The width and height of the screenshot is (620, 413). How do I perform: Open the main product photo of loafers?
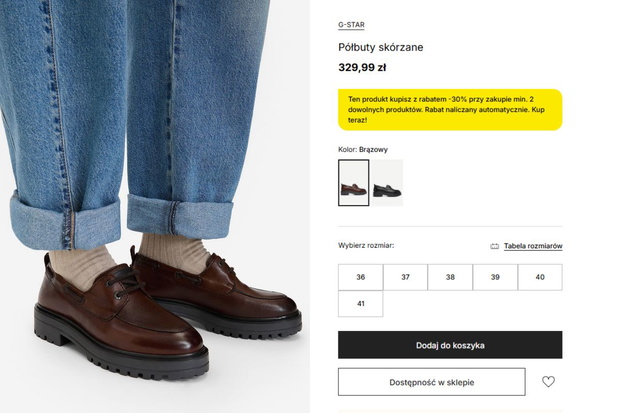pos(155,206)
